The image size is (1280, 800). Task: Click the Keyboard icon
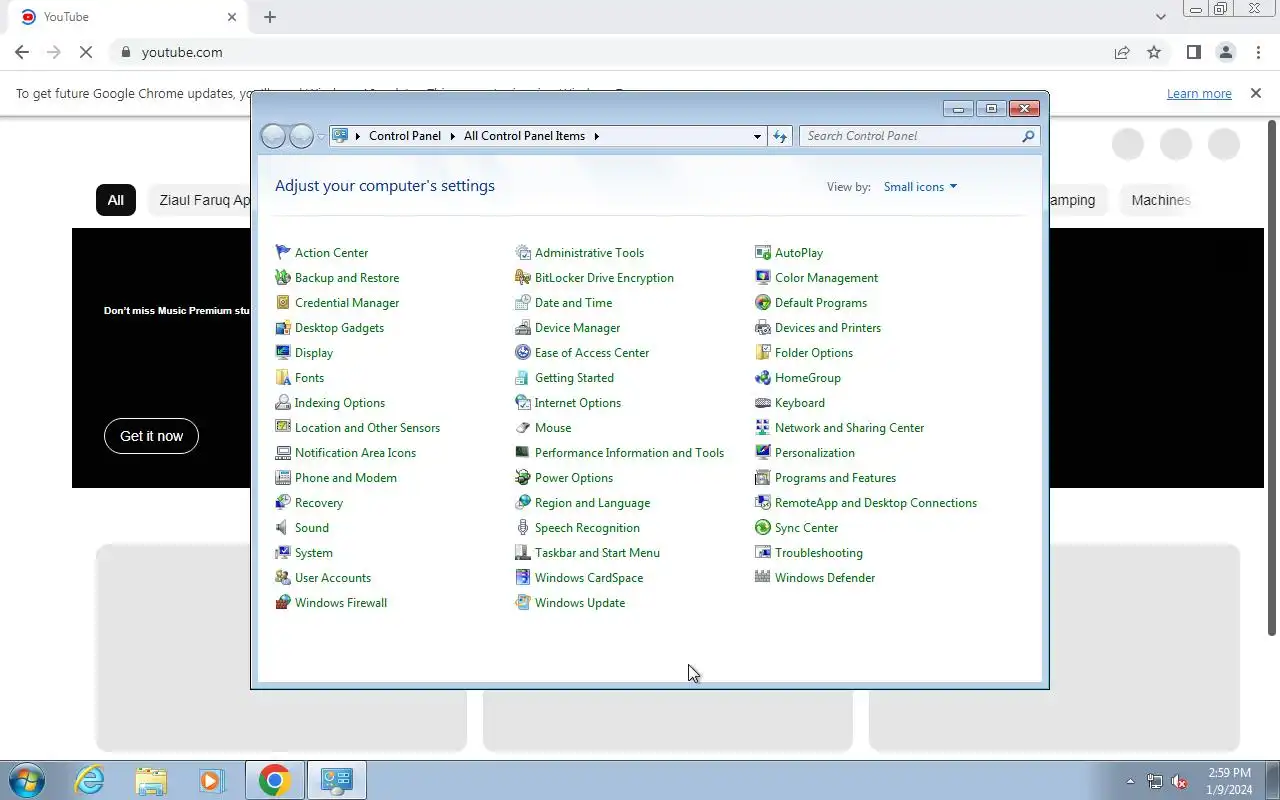coord(763,403)
